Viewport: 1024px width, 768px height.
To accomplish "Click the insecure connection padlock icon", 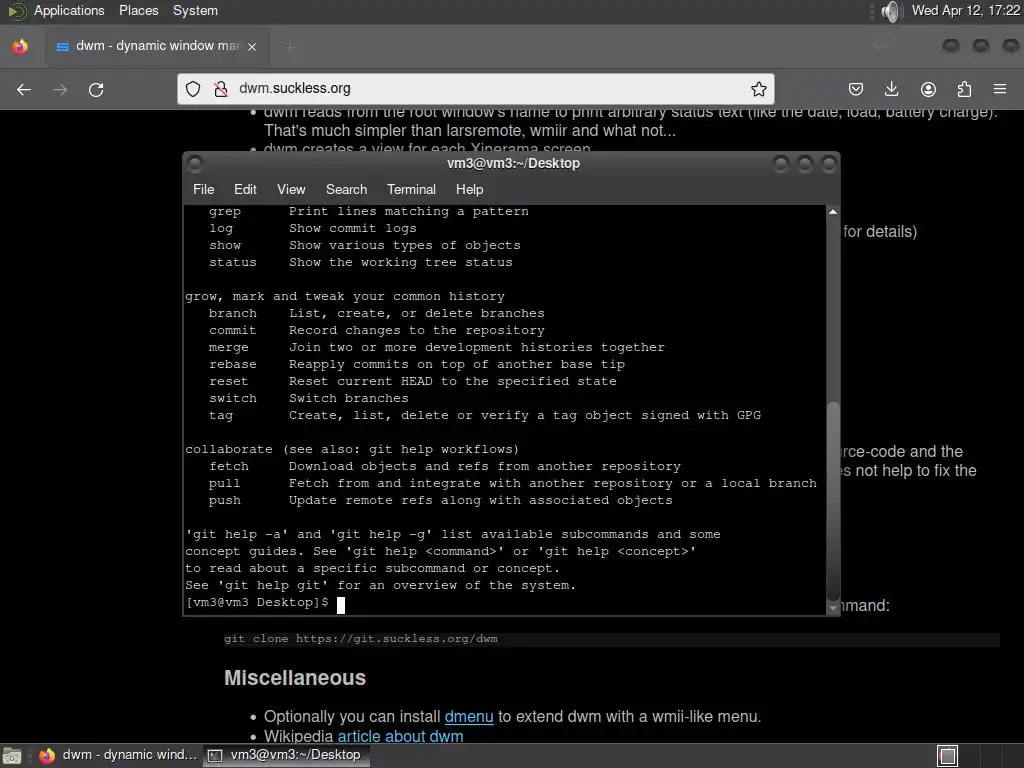I will tap(221, 89).
